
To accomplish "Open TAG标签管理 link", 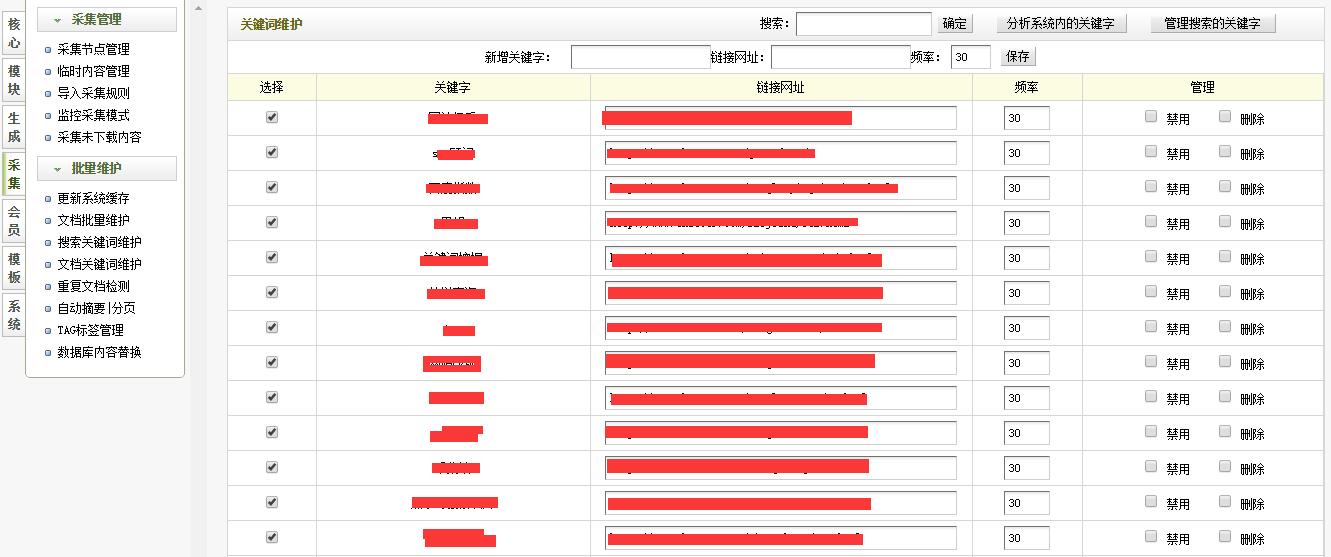I will click(x=90, y=330).
